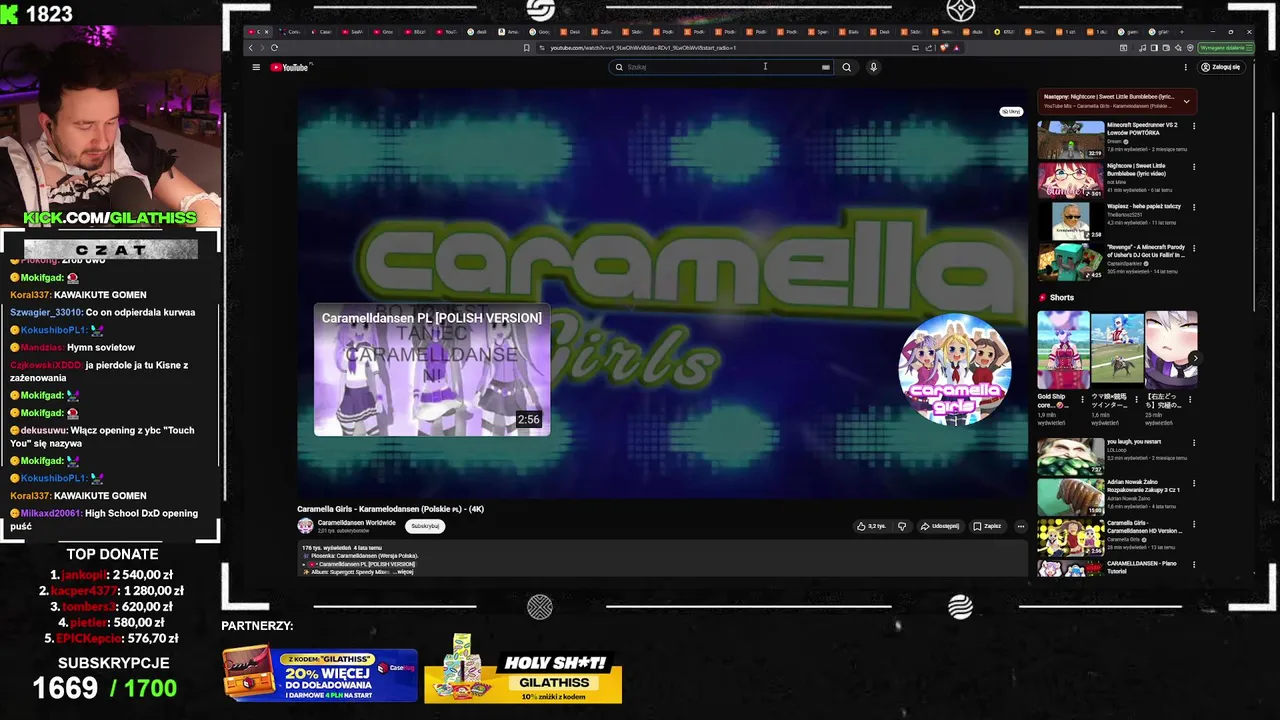
Task: Click the magnifier search button
Action: pos(847,67)
